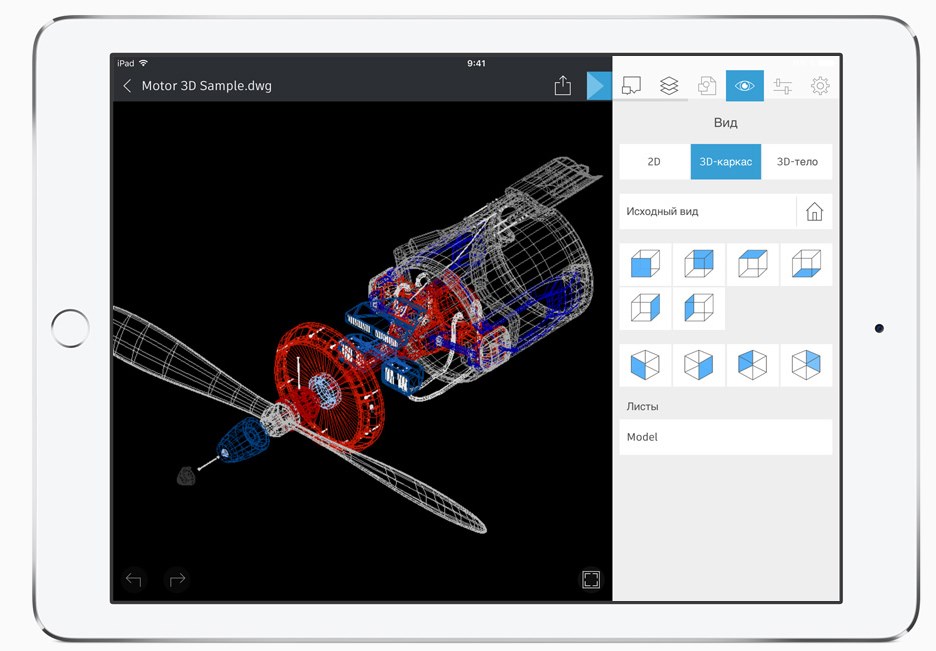Choose the top-face cube view
This screenshot has width=936, height=651.
point(753,264)
